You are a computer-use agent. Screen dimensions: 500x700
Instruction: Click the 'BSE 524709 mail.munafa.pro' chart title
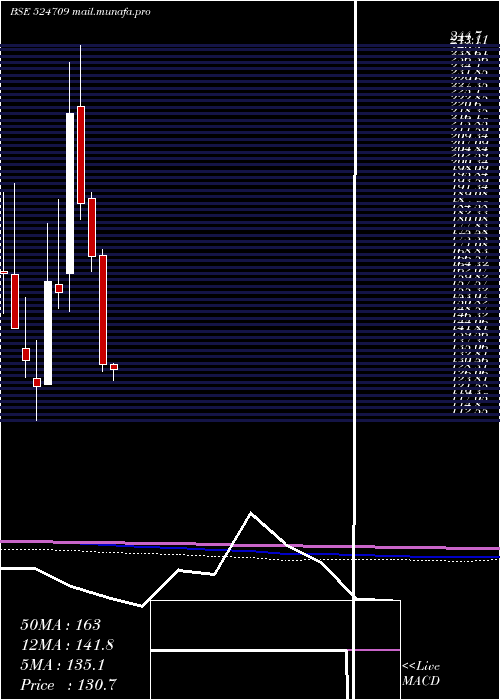80,12
